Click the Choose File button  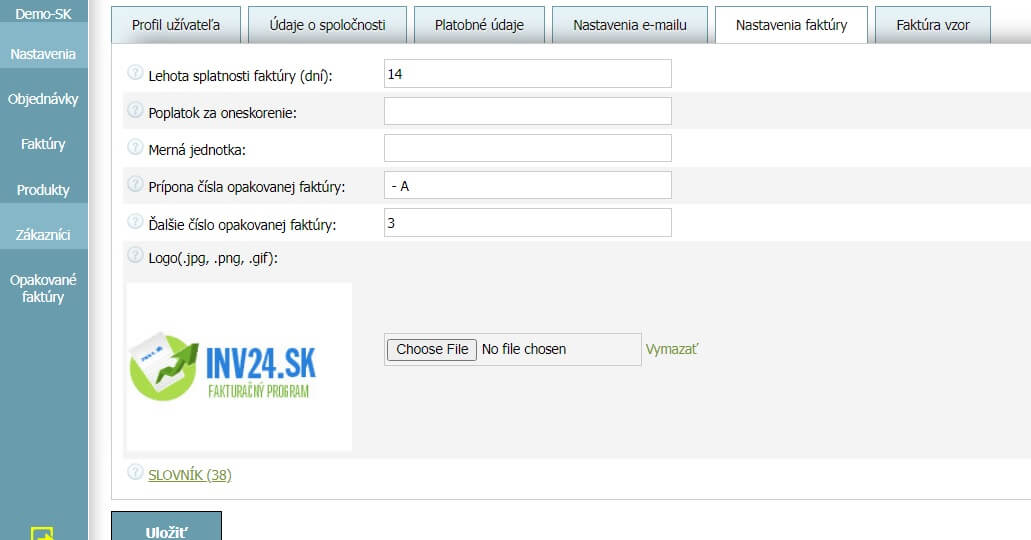(432, 349)
